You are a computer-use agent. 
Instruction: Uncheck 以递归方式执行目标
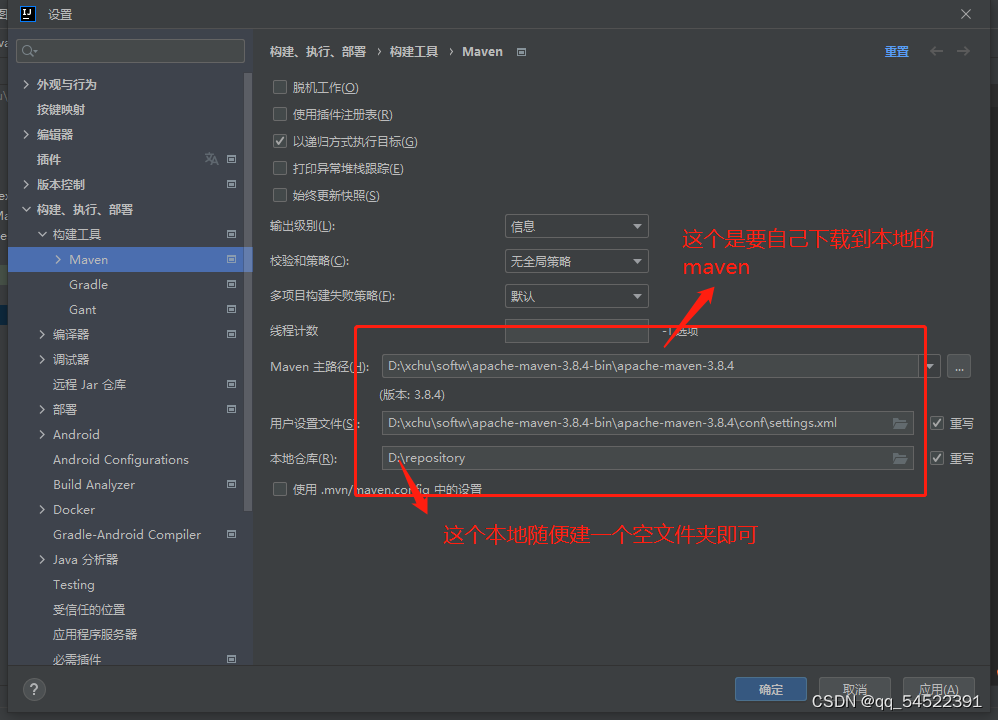pos(279,141)
